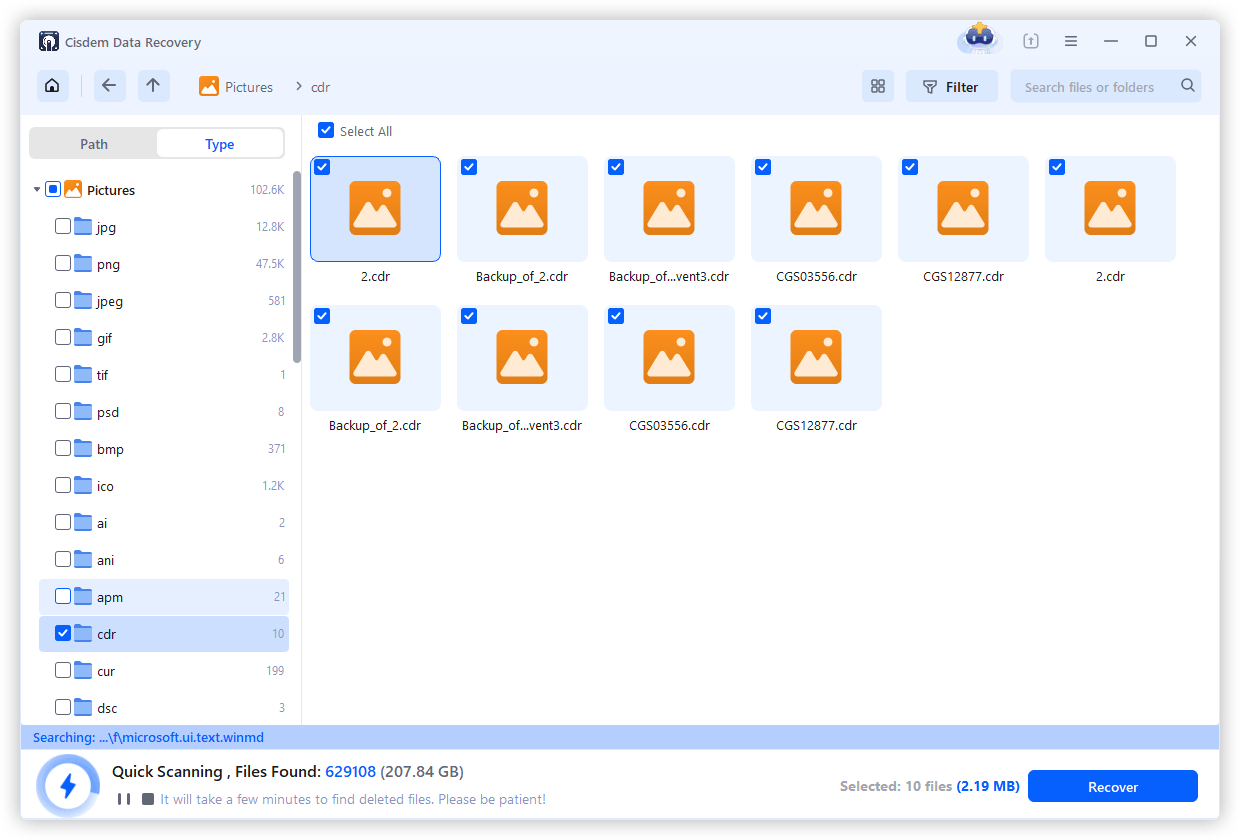Start the search with the magnifier icon

[1188, 86]
